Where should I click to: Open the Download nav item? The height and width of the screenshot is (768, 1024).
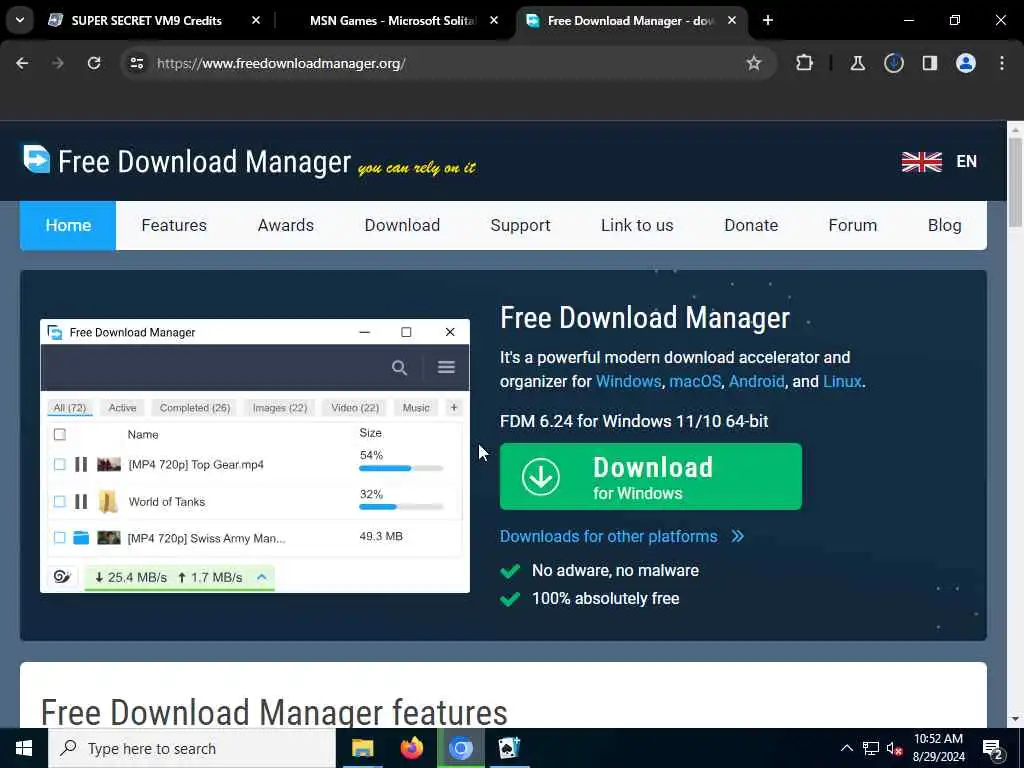402,225
